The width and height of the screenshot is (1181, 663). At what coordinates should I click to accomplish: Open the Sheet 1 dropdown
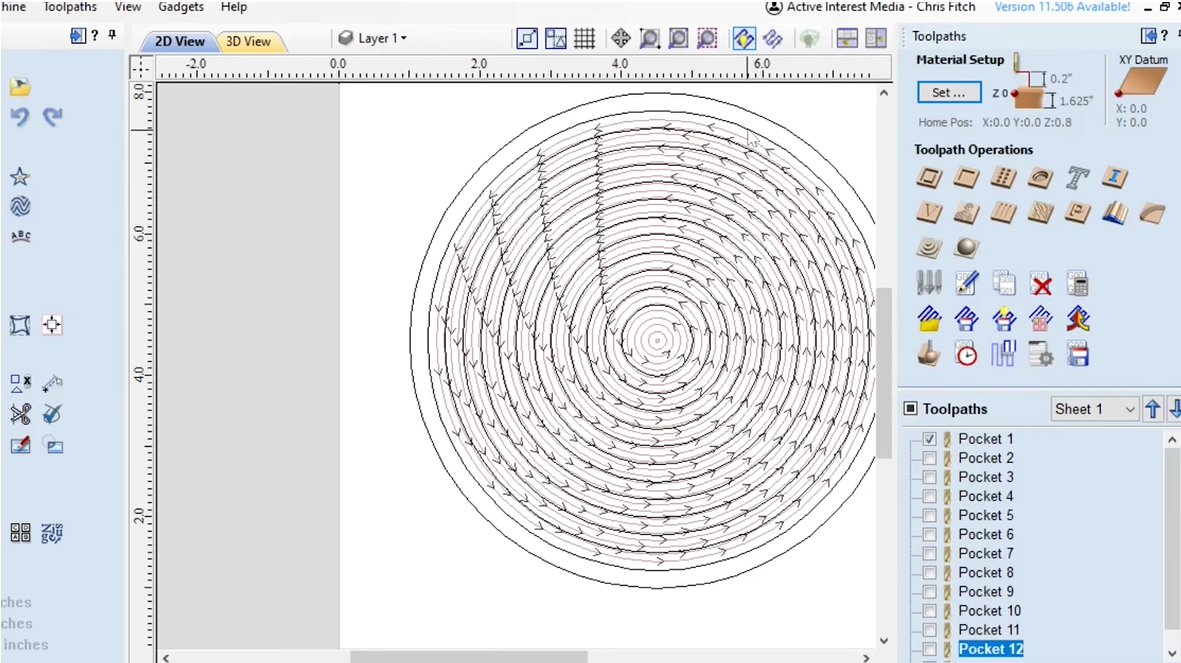pos(1095,409)
